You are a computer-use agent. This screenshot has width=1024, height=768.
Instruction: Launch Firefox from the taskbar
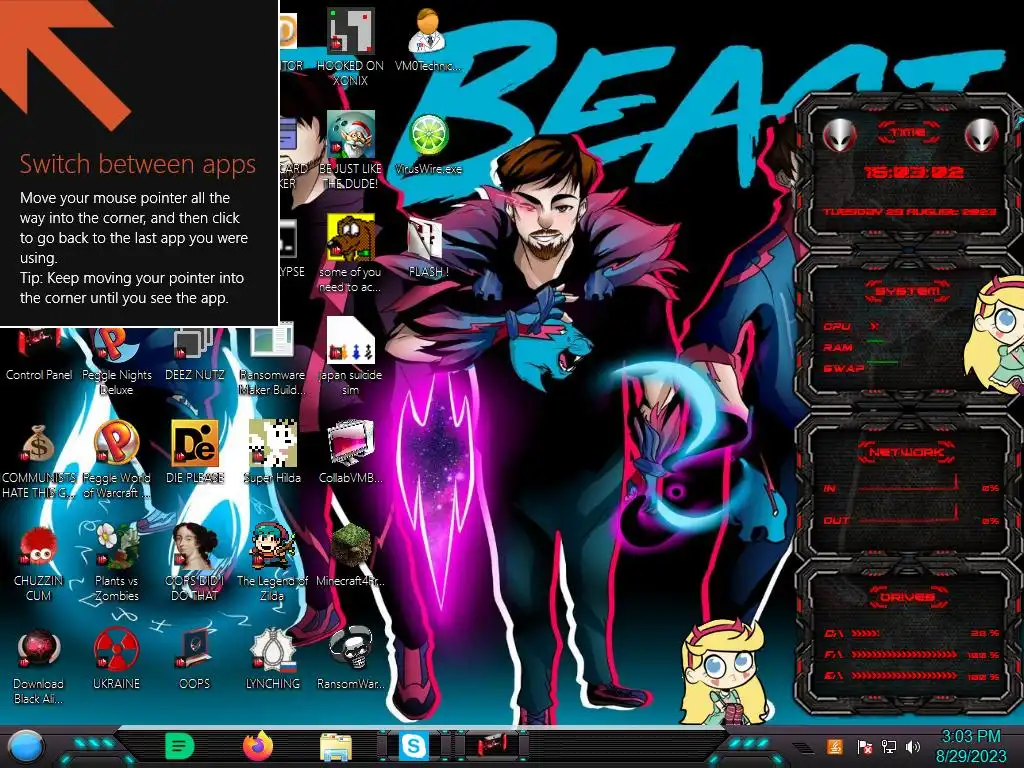258,745
